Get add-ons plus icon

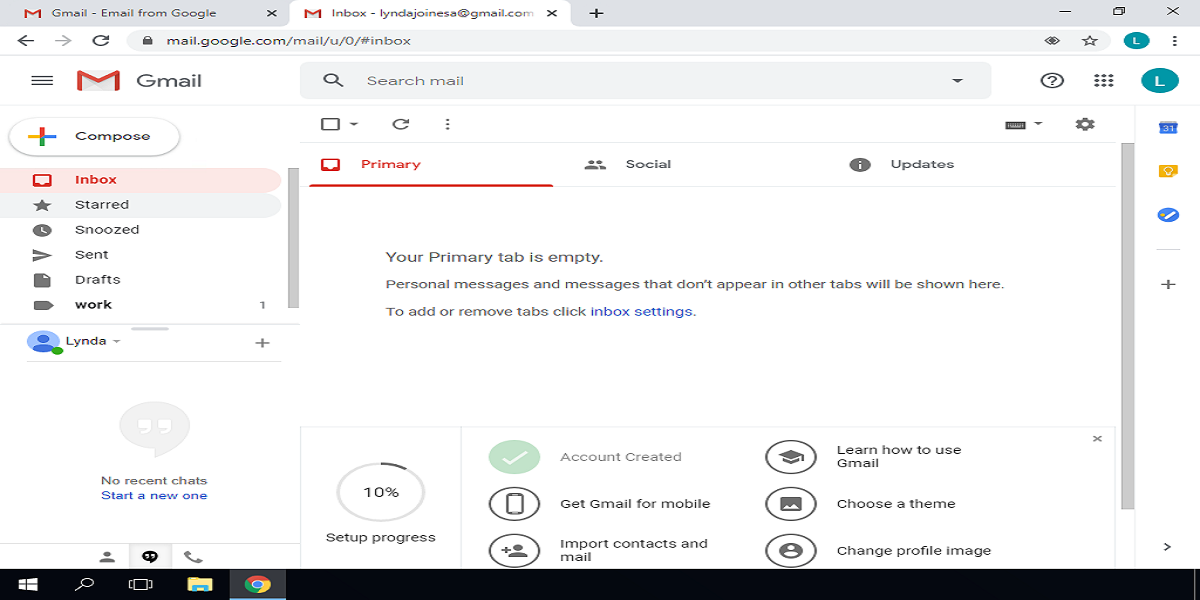1167,285
